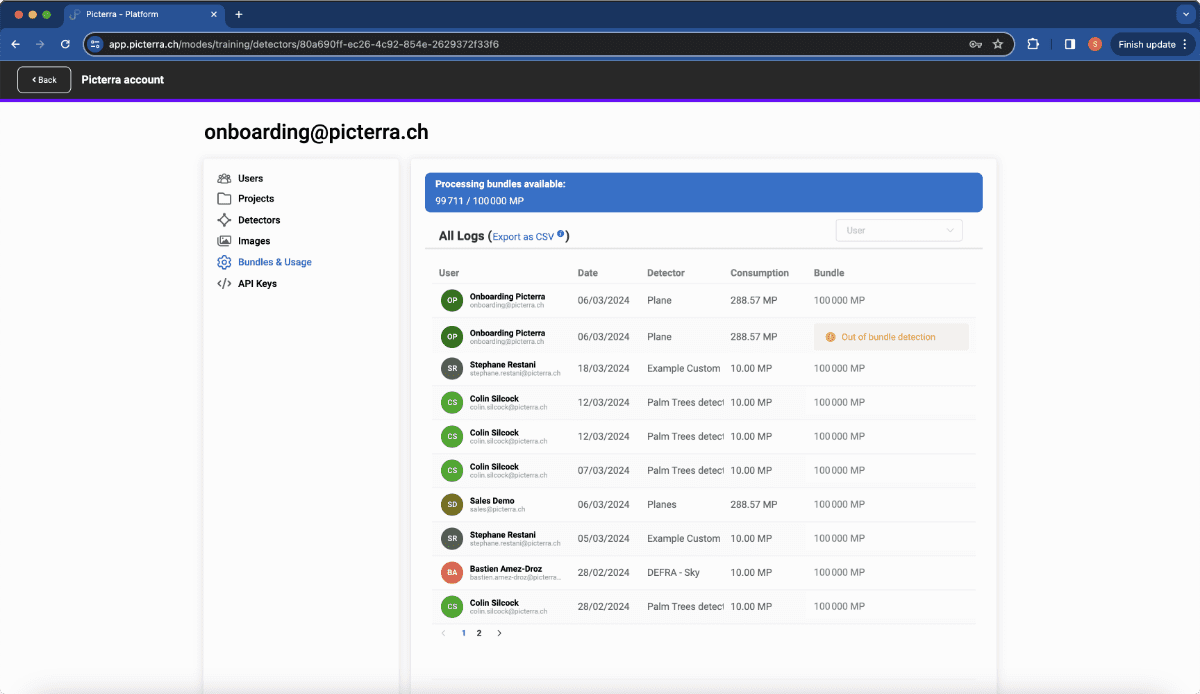Open the User filter dropdown
This screenshot has width=1200, height=694.
pos(899,230)
